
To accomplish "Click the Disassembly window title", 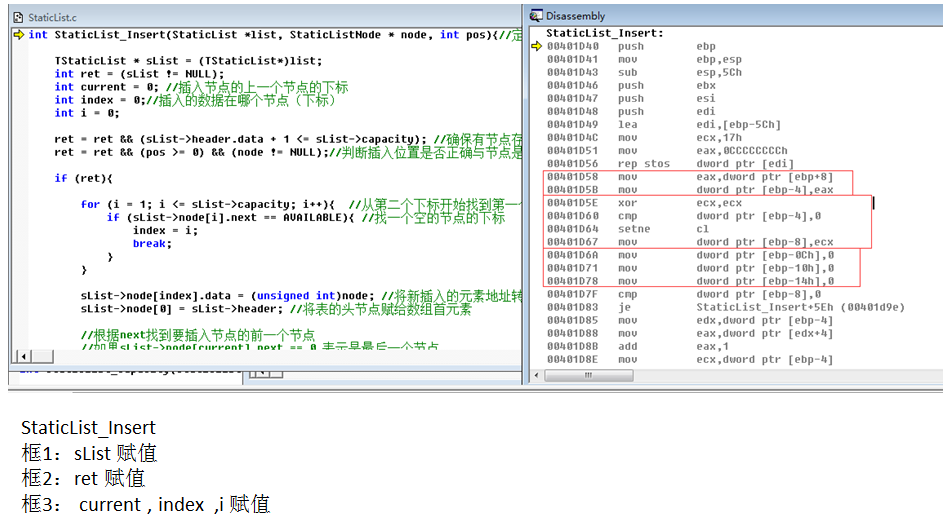I will (x=576, y=16).
